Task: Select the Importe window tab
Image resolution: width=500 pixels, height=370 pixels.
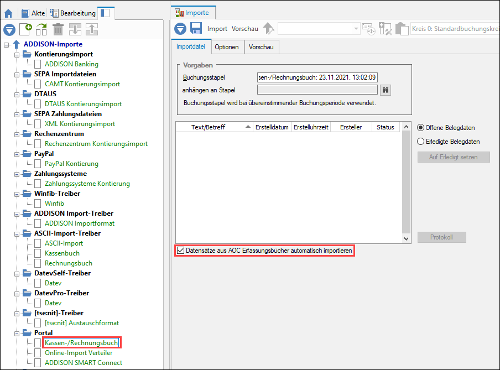Action: [x=193, y=13]
